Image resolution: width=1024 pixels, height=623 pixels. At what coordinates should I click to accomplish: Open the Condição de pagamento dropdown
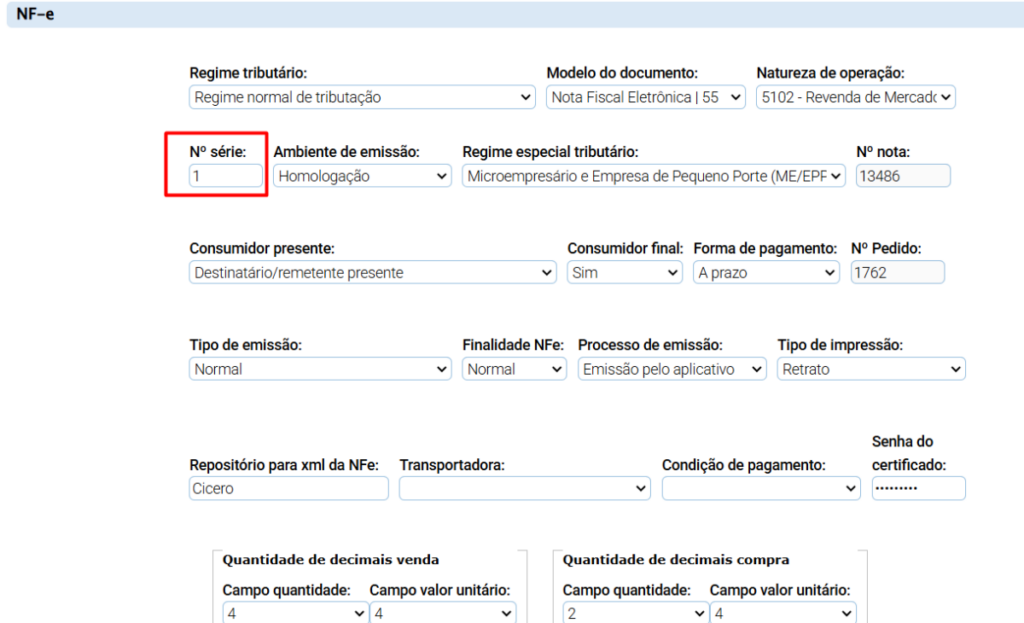pyautogui.click(x=761, y=488)
